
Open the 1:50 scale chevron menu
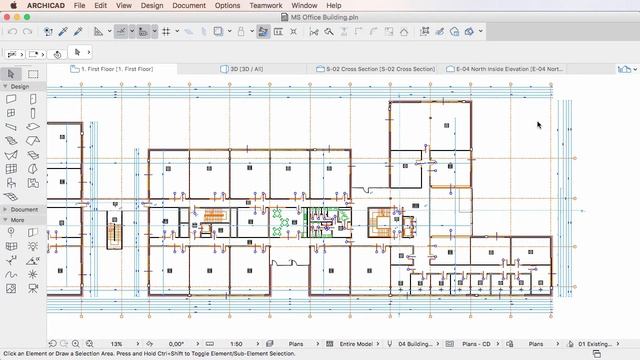point(258,344)
